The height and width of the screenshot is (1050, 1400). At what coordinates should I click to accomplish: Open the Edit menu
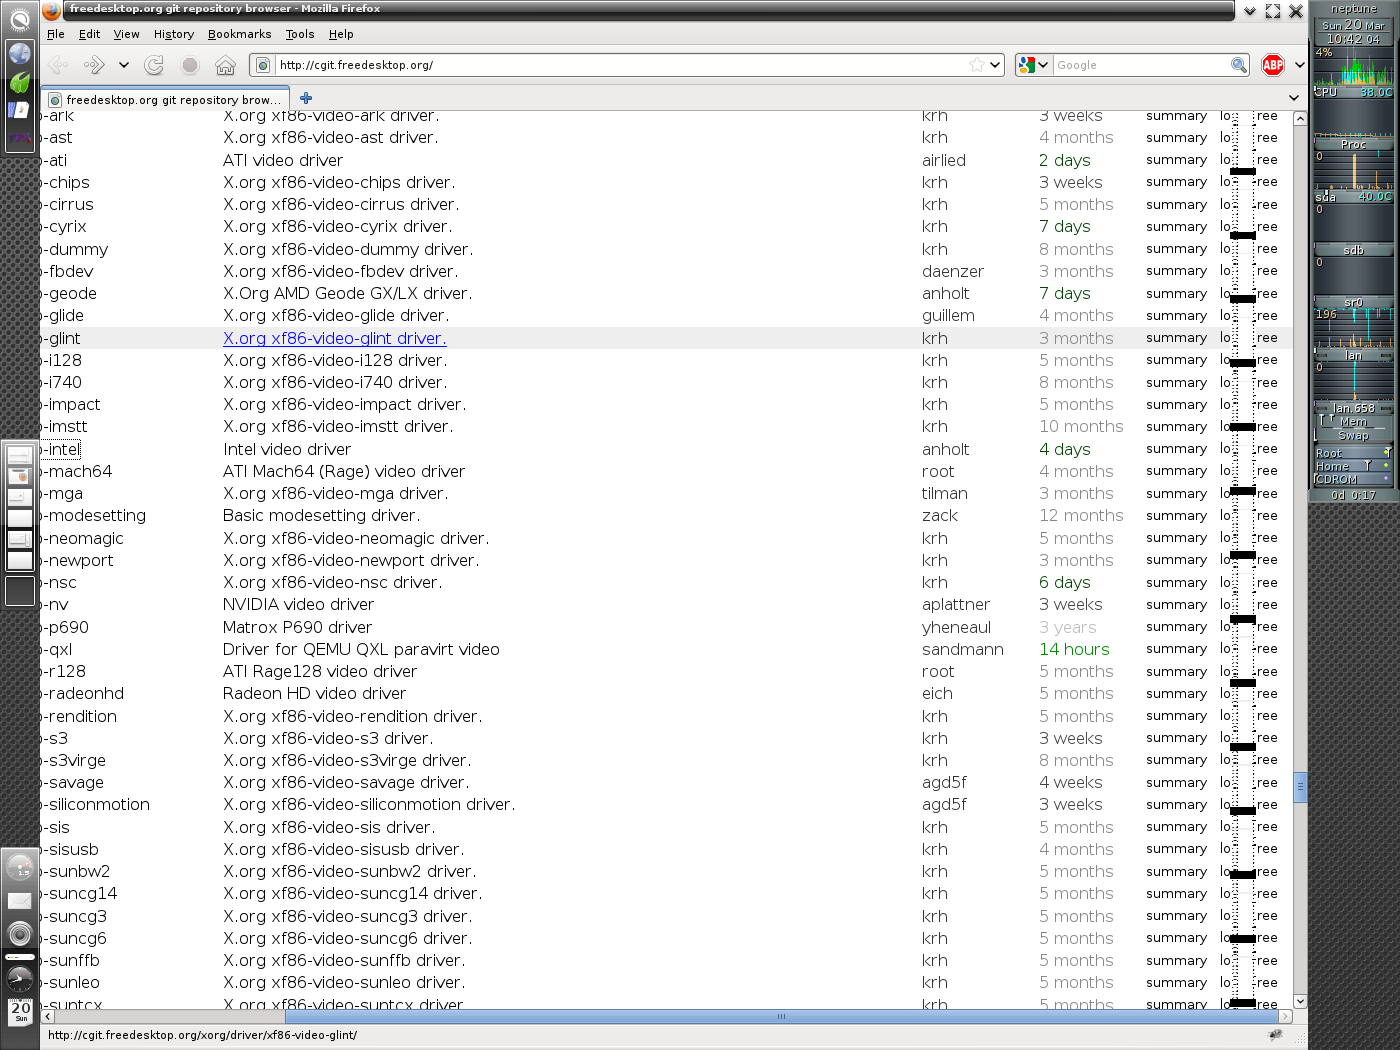pyautogui.click(x=90, y=34)
